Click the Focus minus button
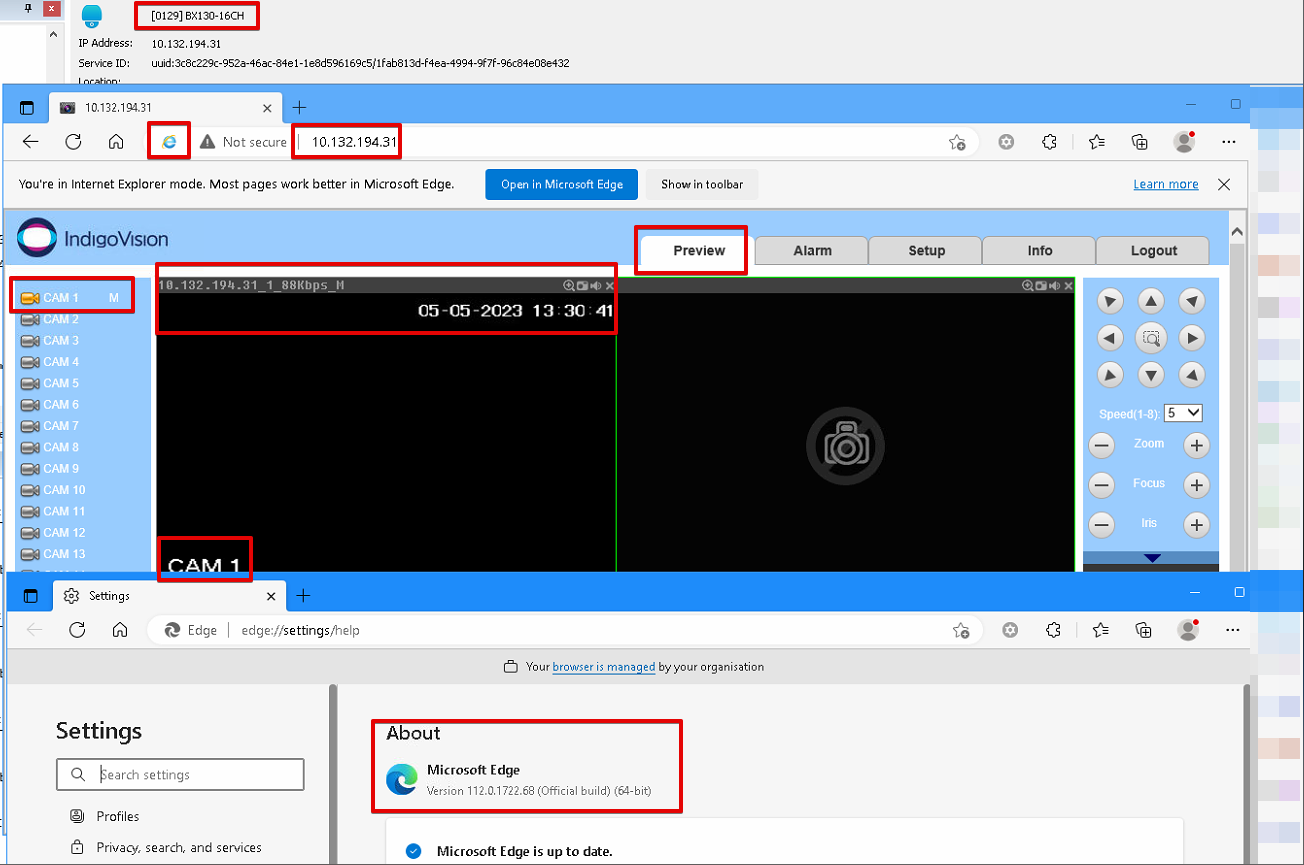1304x865 pixels. [1101, 485]
